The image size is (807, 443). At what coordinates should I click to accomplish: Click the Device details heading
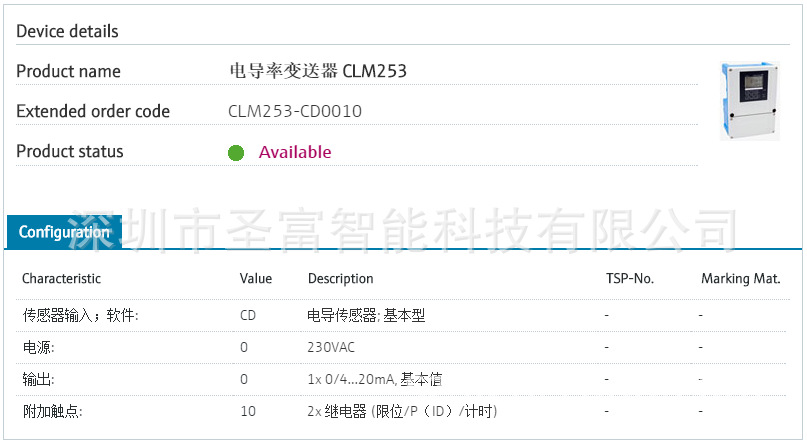point(67,31)
